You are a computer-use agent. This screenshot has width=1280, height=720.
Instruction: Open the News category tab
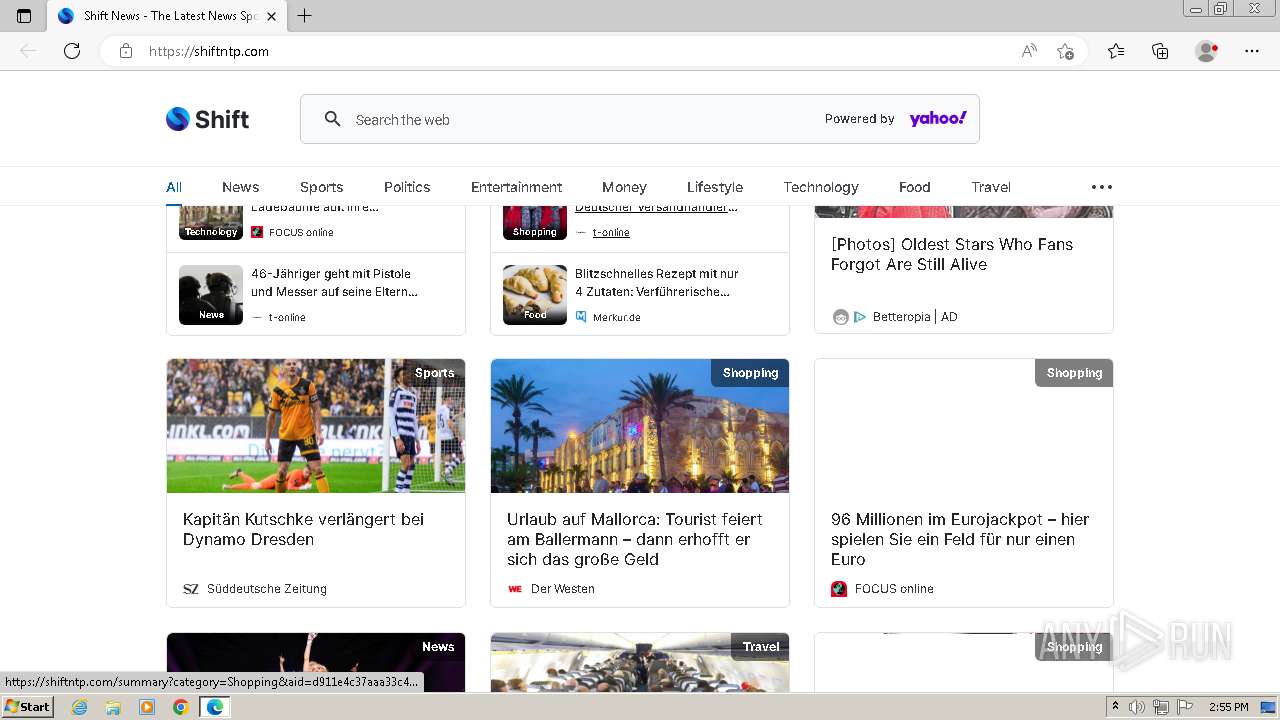click(x=240, y=187)
